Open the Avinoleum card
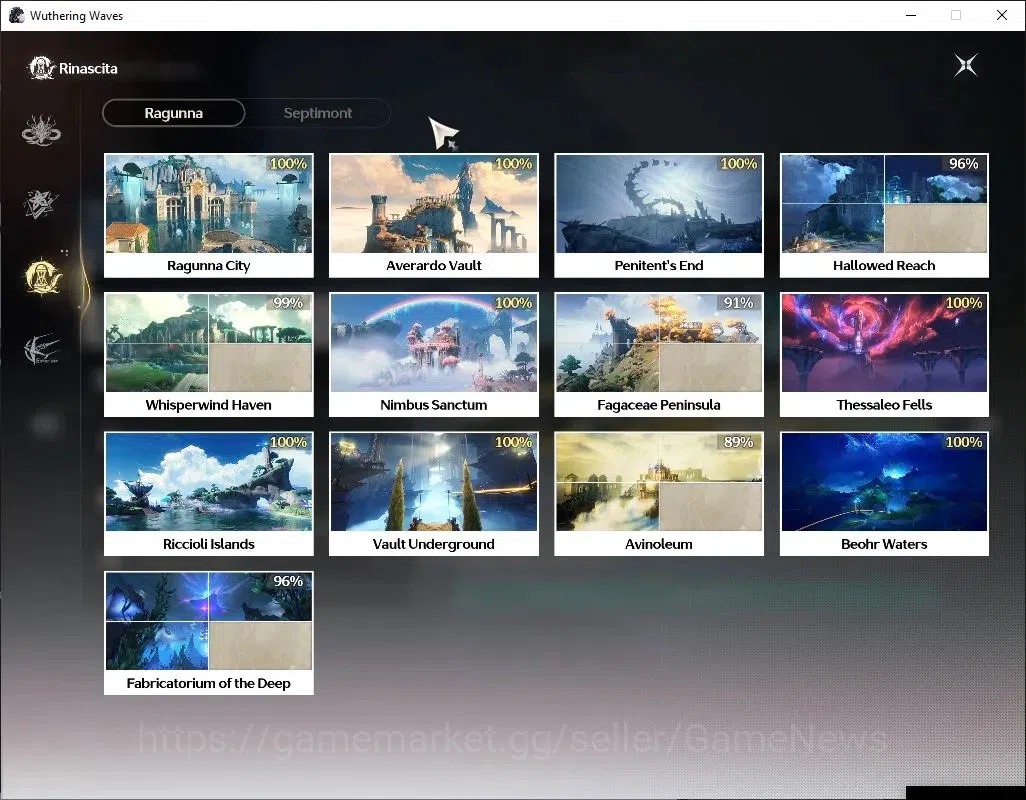 point(659,494)
